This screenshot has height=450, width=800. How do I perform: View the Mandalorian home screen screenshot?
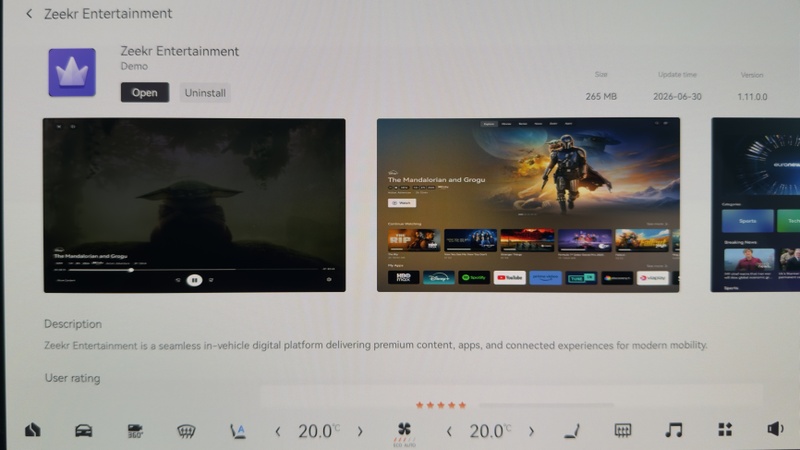(528, 205)
